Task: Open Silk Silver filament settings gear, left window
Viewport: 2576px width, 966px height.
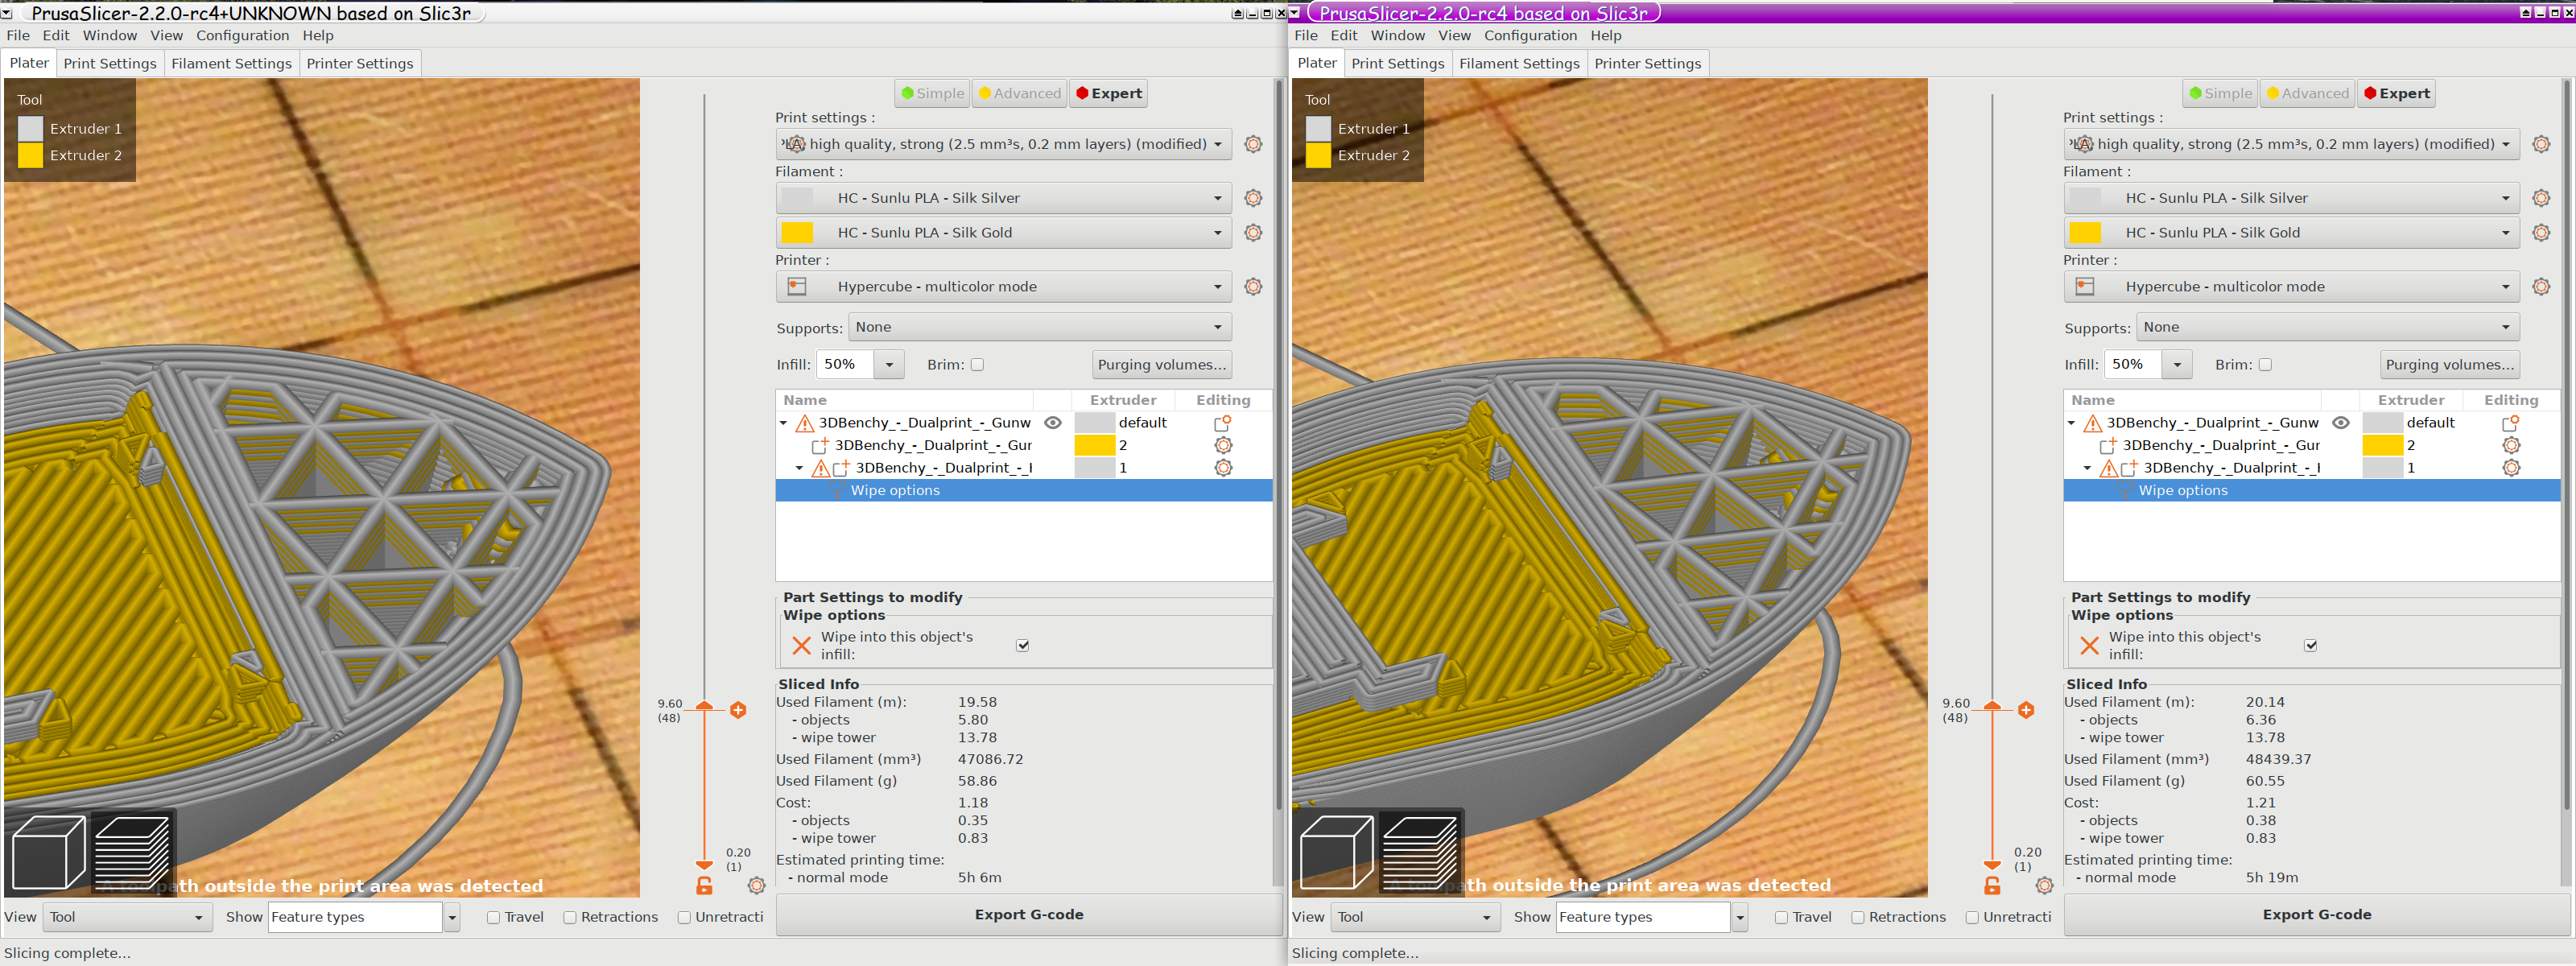Action: pyautogui.click(x=1253, y=198)
